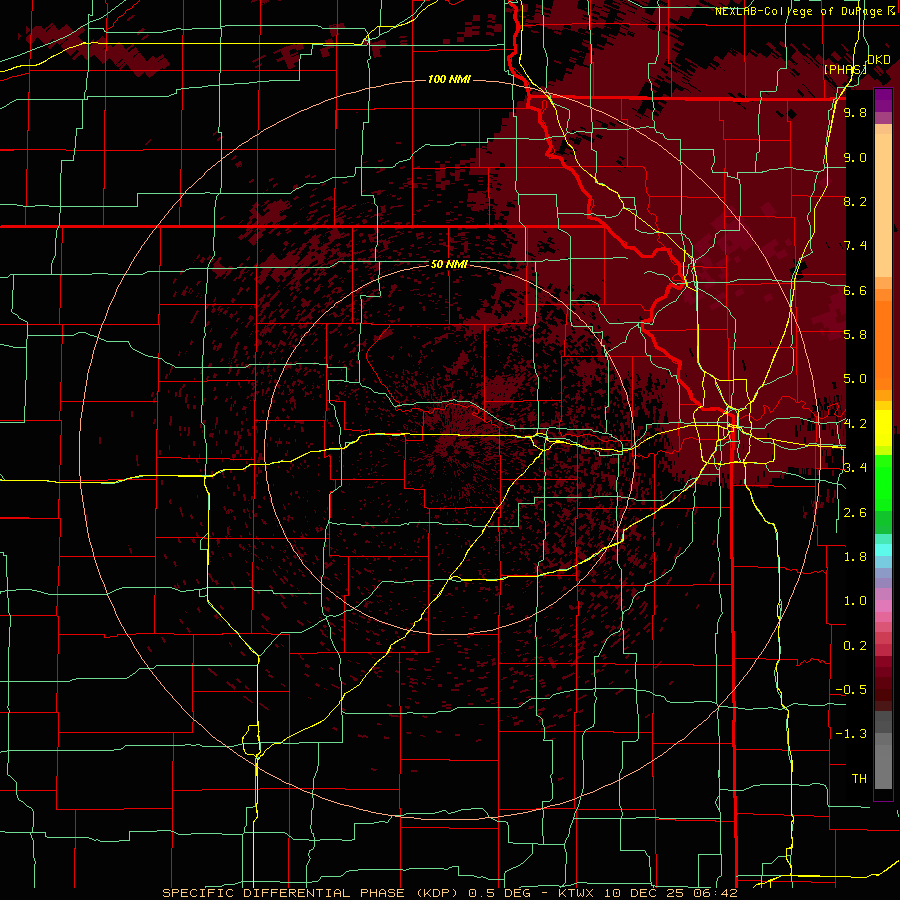Viewport: 900px width, 900px height.
Task: Click the 2.6 value on the color scale
Action: pyautogui.click(x=855, y=513)
